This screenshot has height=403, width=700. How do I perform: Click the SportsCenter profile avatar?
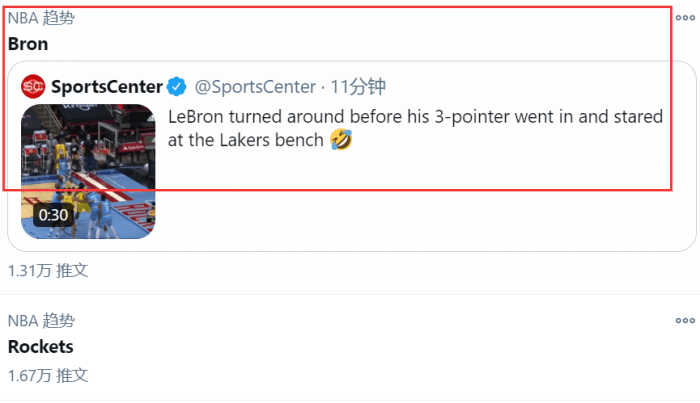click(x=33, y=86)
